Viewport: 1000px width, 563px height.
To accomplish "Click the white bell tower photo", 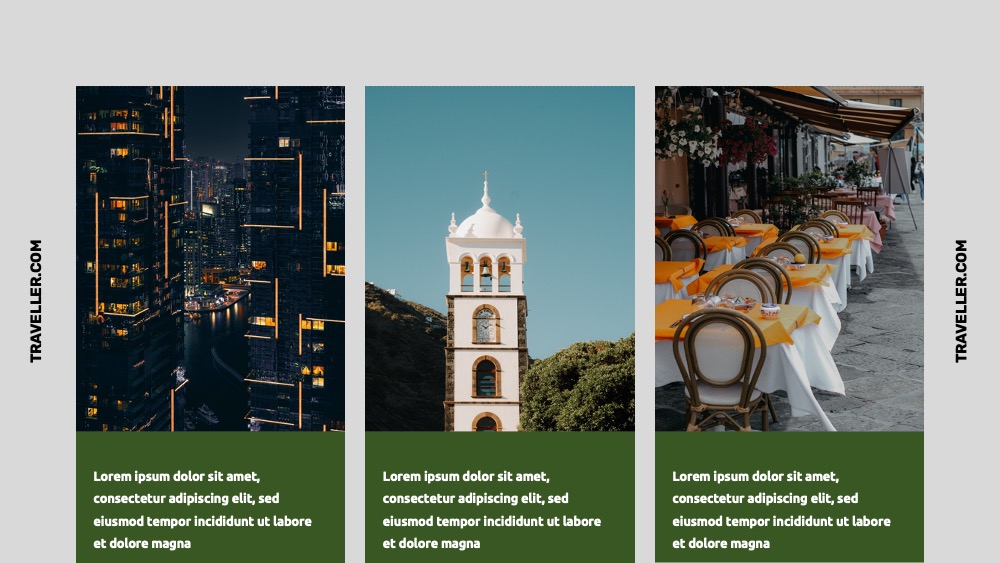I will [x=500, y=259].
